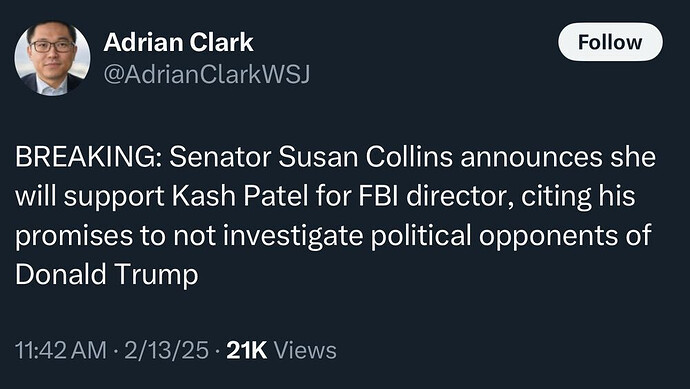The width and height of the screenshot is (690, 389).
Task: Click the word support in the post
Action: coord(114,198)
